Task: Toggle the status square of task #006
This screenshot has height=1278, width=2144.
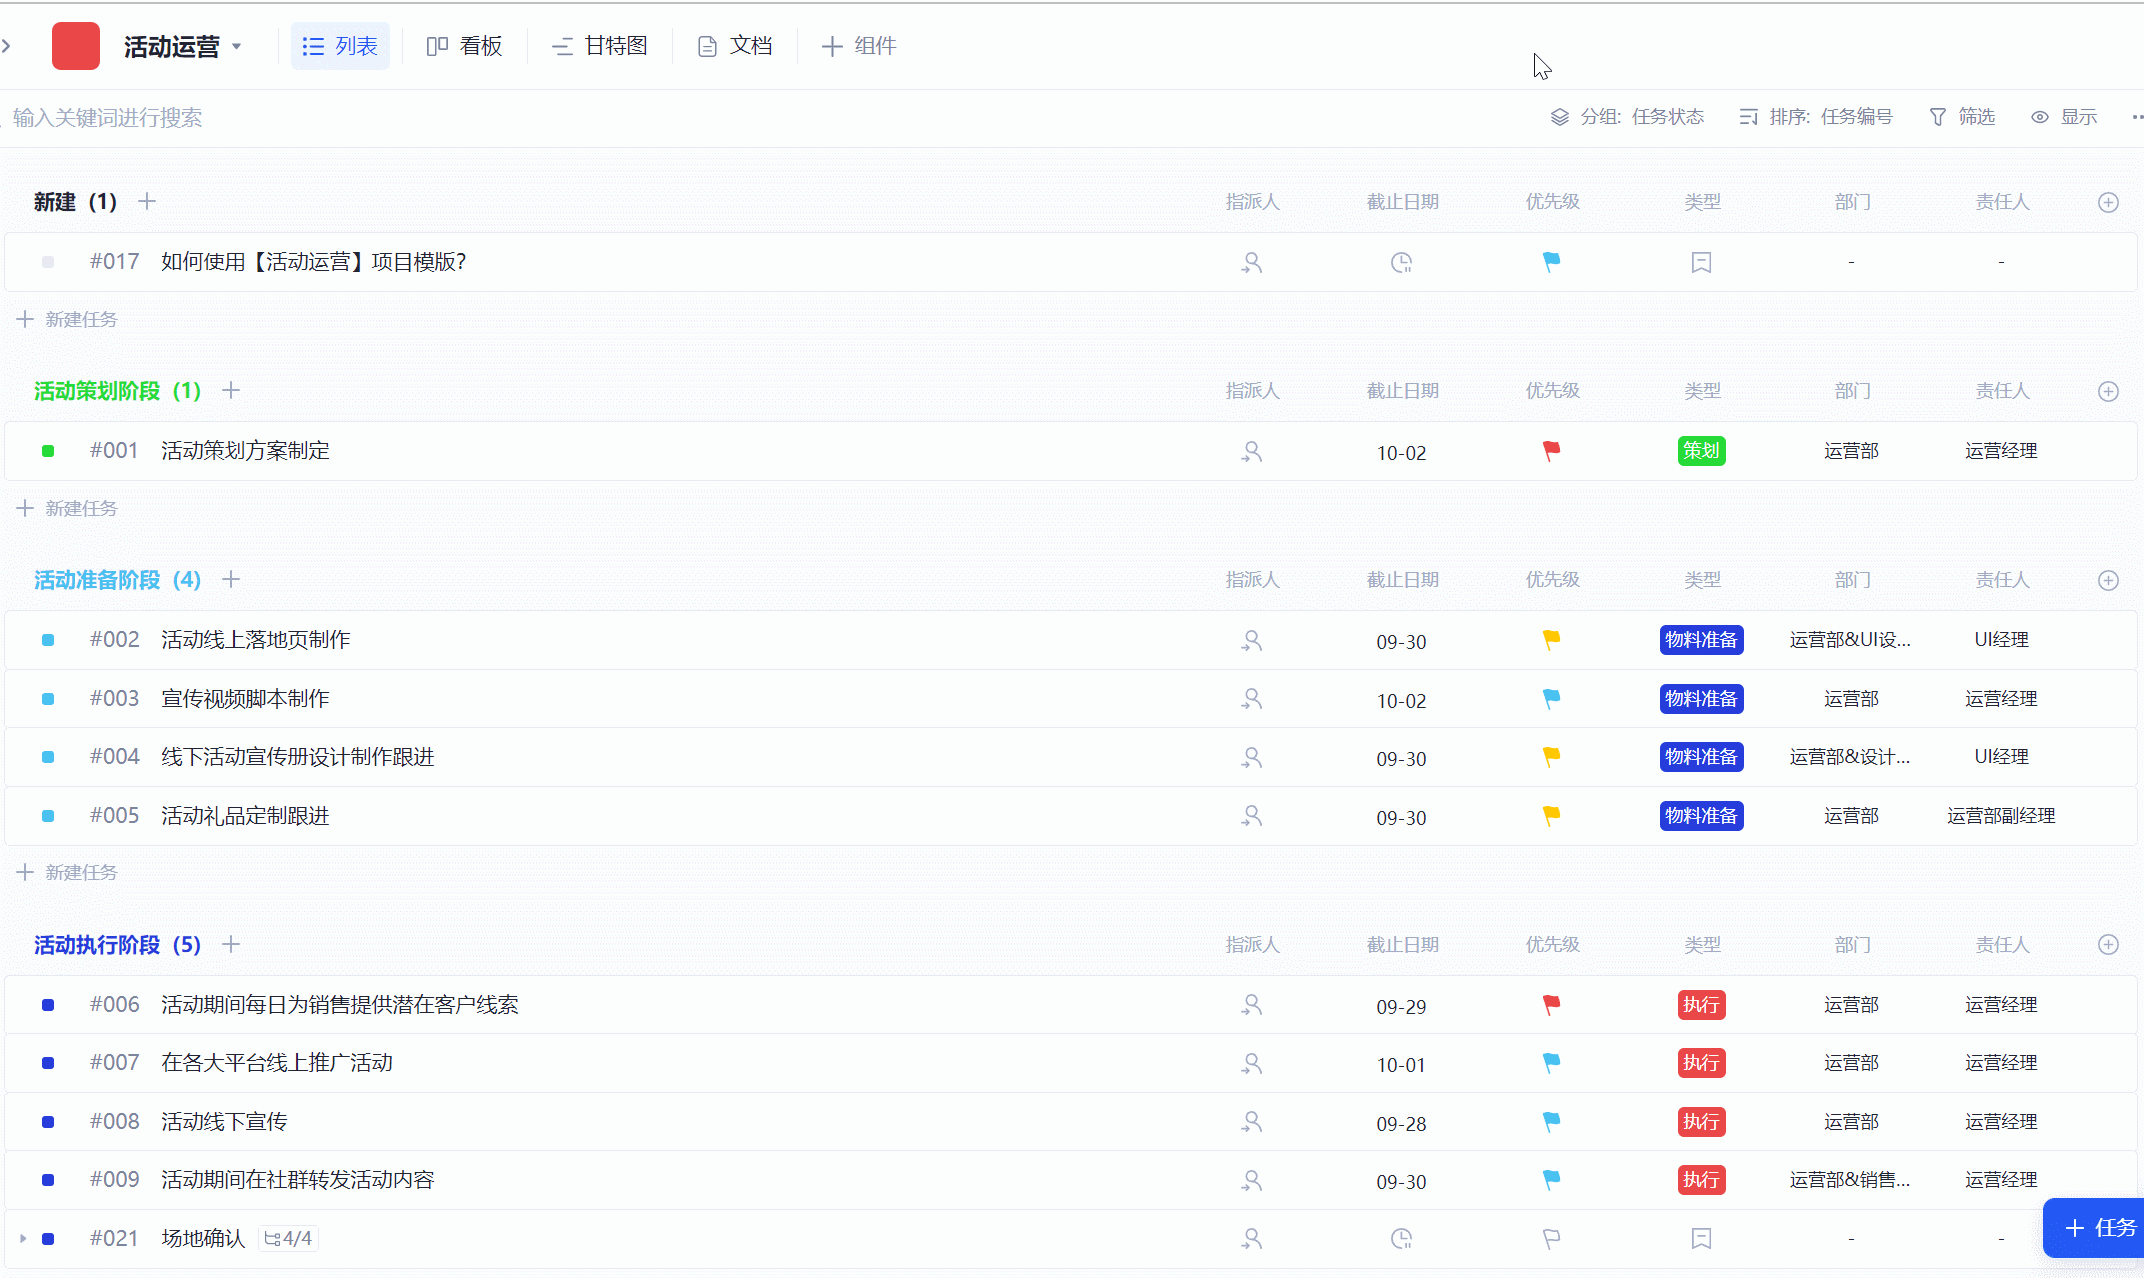Action: coord(48,1005)
